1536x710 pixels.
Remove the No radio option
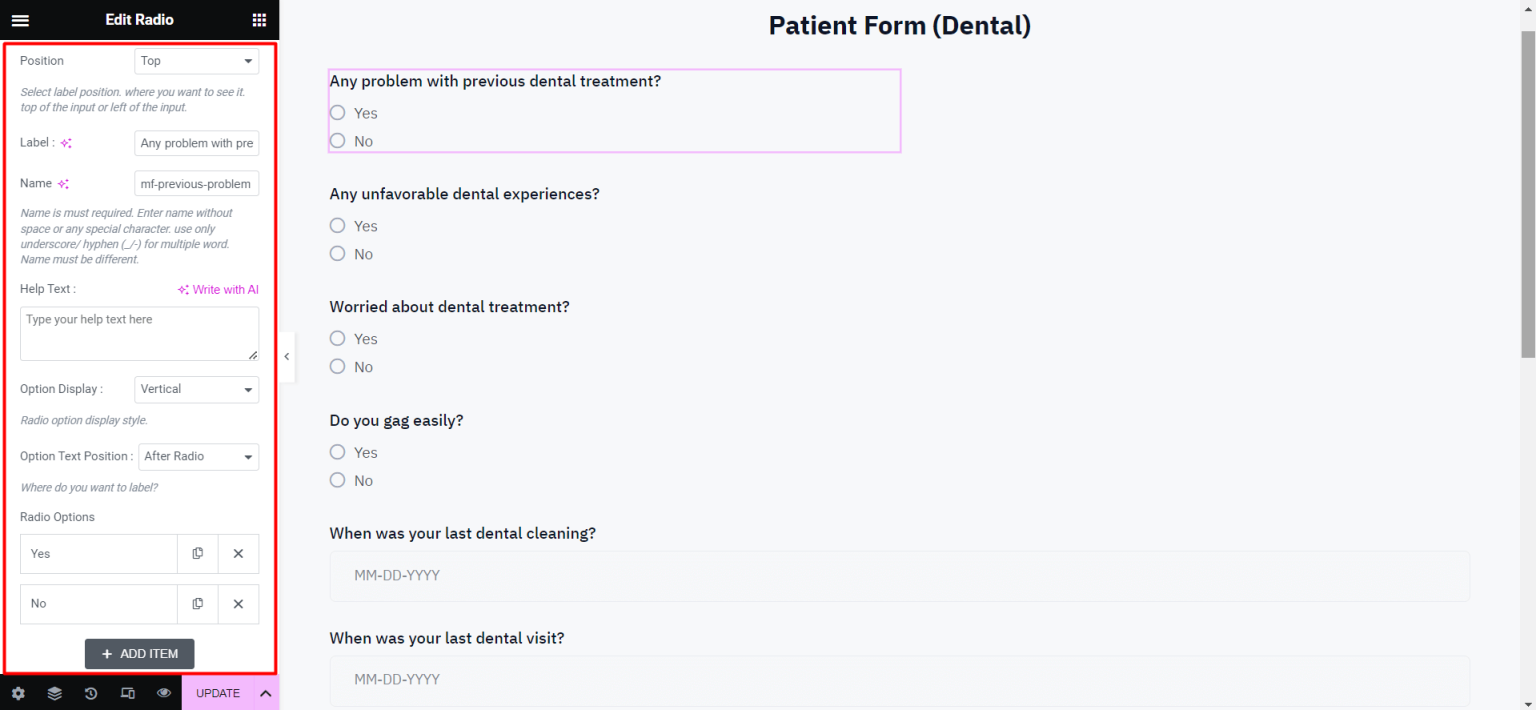(x=238, y=604)
